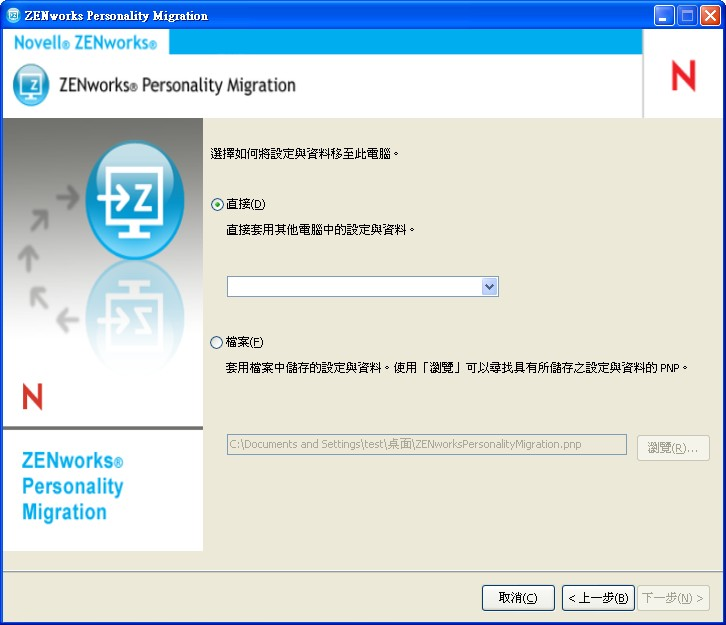Click the Novell ZENworks header text logo
The image size is (726, 625).
[x=85, y=43]
